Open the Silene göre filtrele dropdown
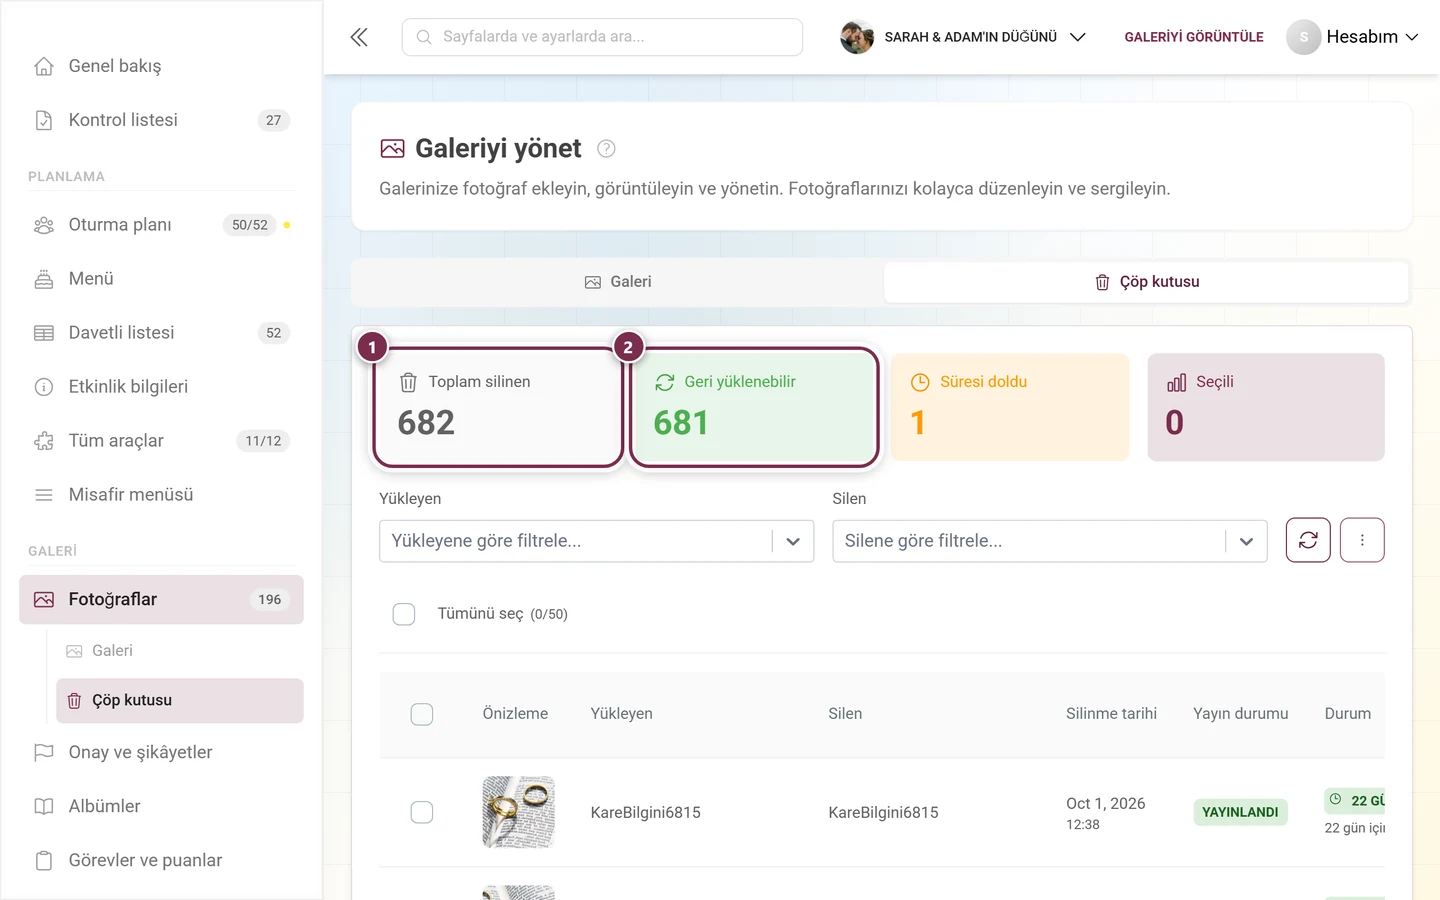Screen dimensions: 1440x900 1050,541
